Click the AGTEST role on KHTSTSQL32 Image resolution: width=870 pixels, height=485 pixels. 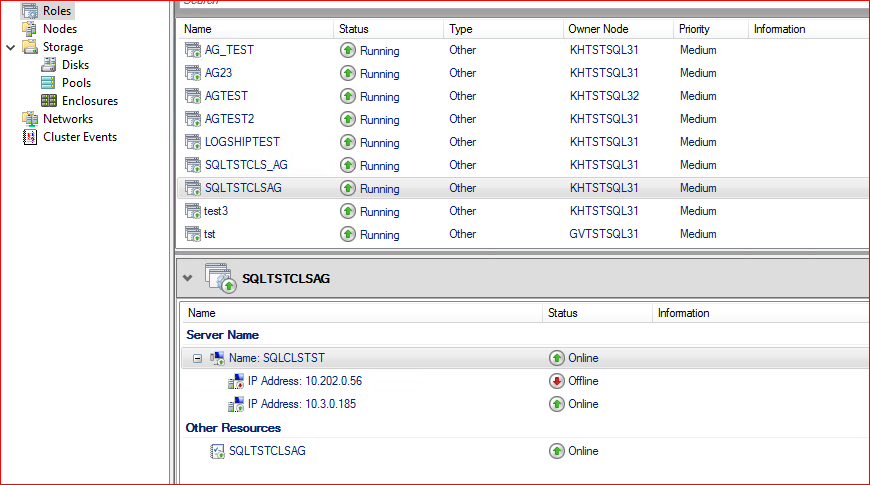(x=226, y=96)
